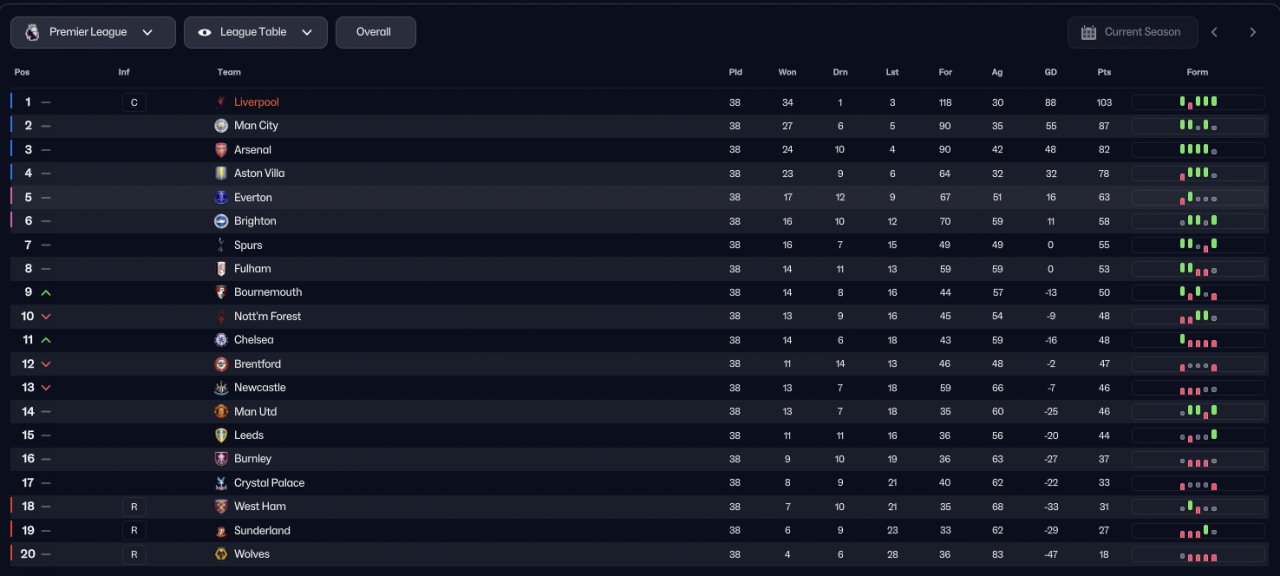The image size is (1280, 576).
Task: Click the Overall filter button
Action: click(375, 32)
